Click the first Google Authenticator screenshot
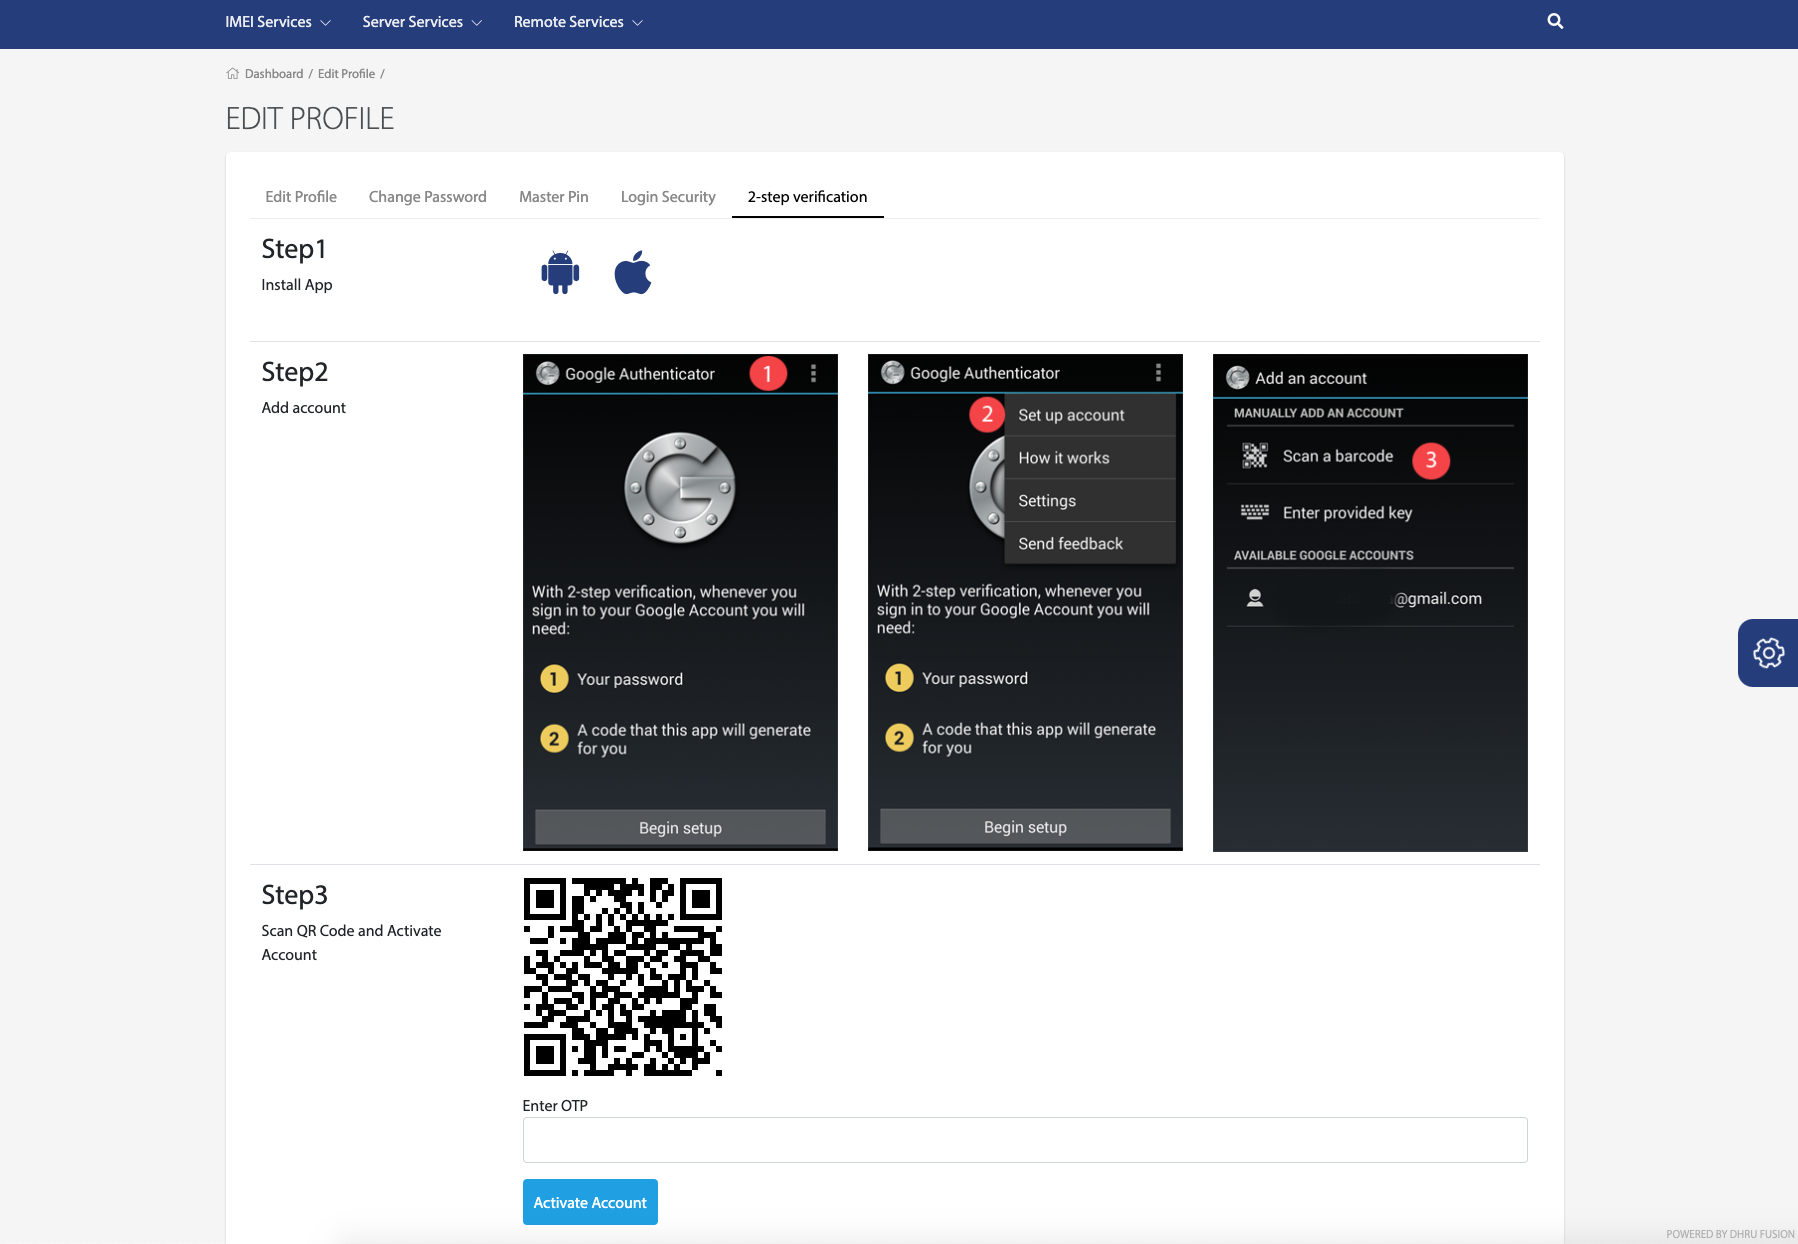The height and width of the screenshot is (1244, 1798). click(x=679, y=601)
